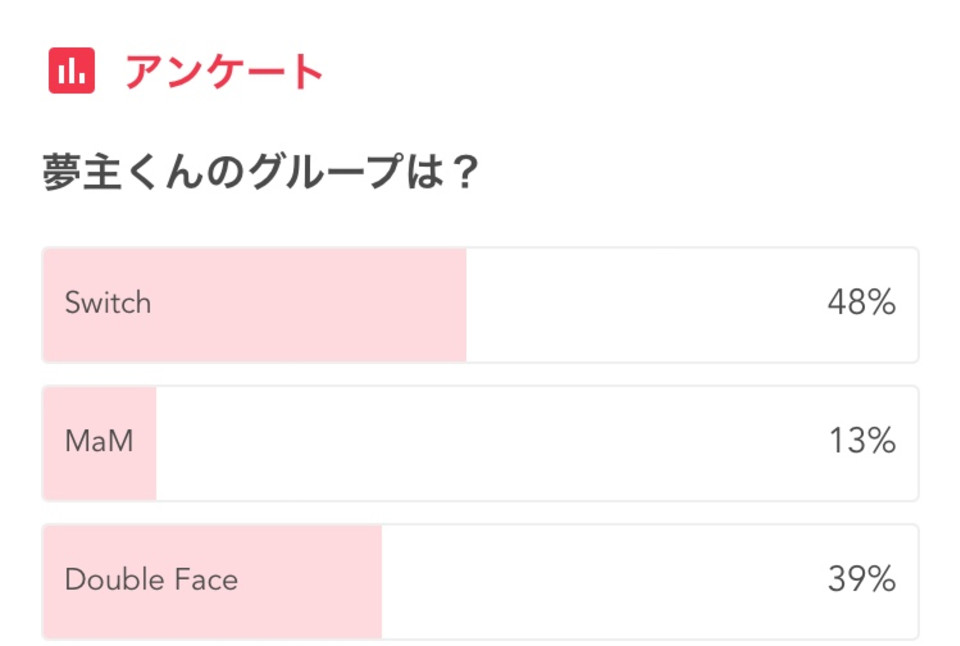Click the empty white area of Switch bar
The height and width of the screenshot is (646, 960).
[692, 305]
